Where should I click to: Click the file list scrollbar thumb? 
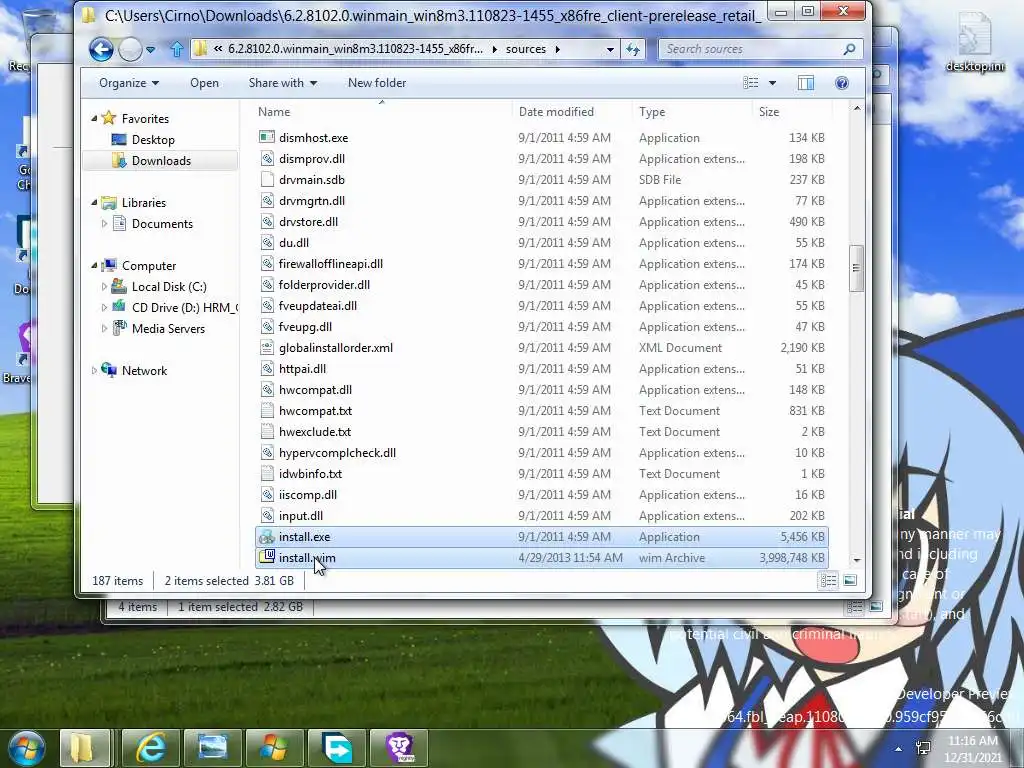pos(856,268)
